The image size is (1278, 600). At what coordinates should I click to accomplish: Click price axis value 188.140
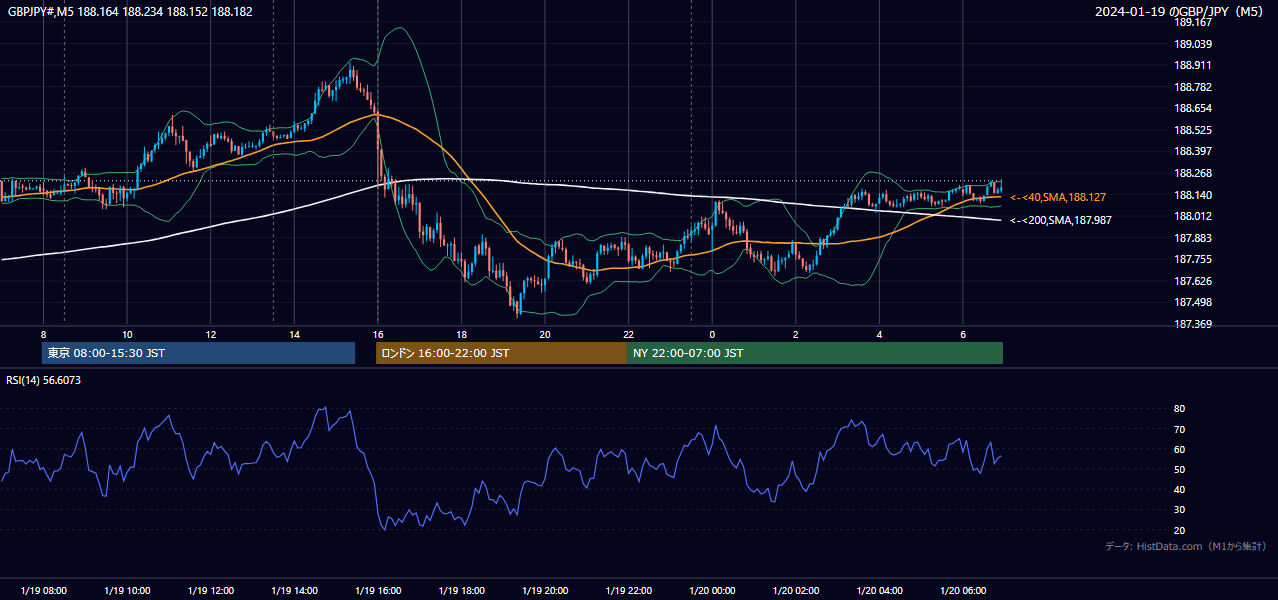[1192, 195]
